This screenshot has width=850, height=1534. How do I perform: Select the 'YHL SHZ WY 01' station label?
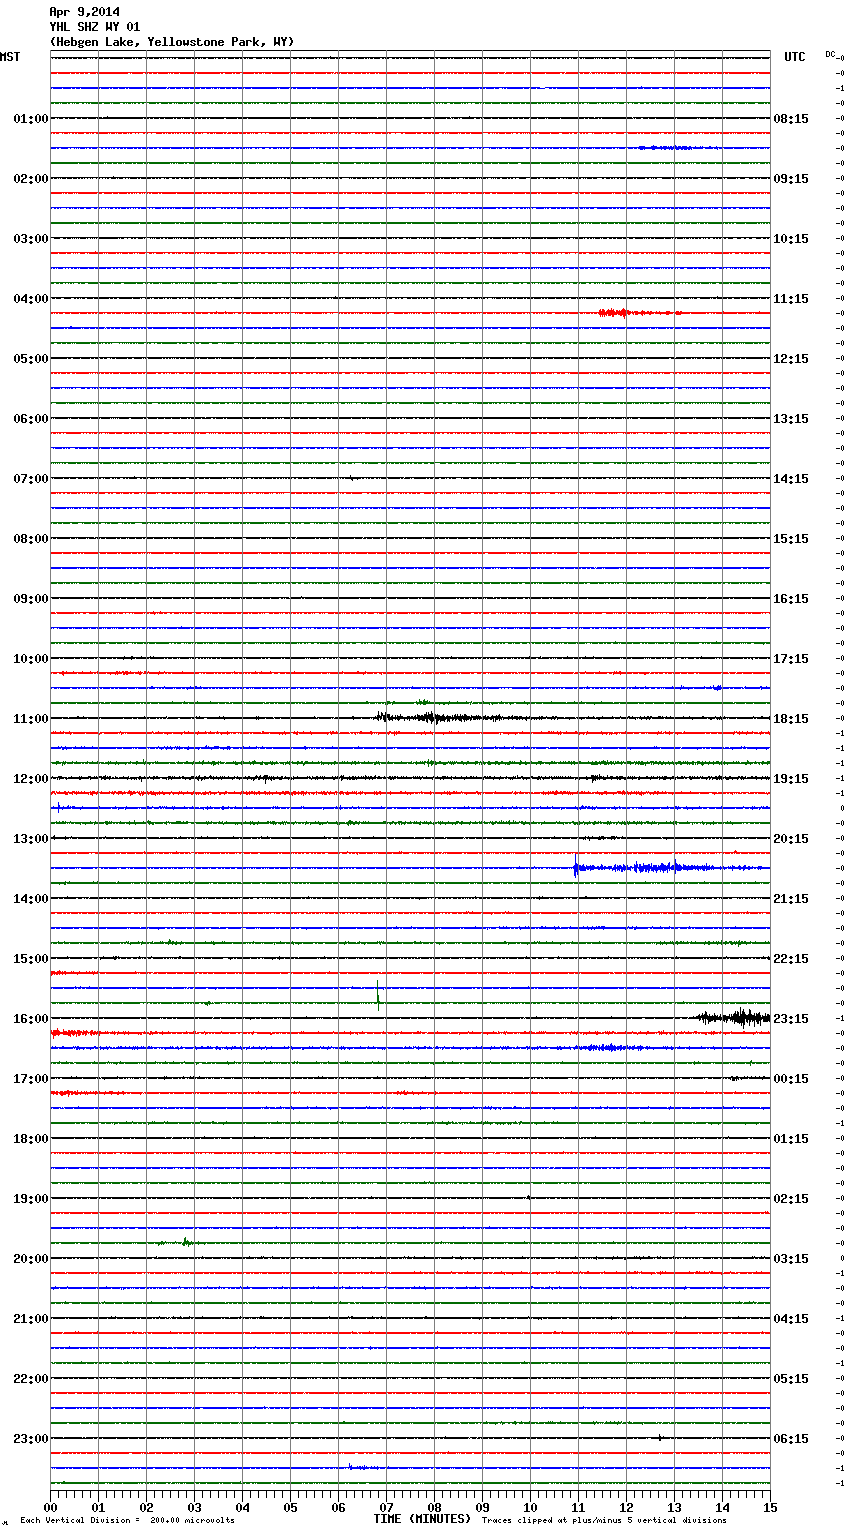95,27
